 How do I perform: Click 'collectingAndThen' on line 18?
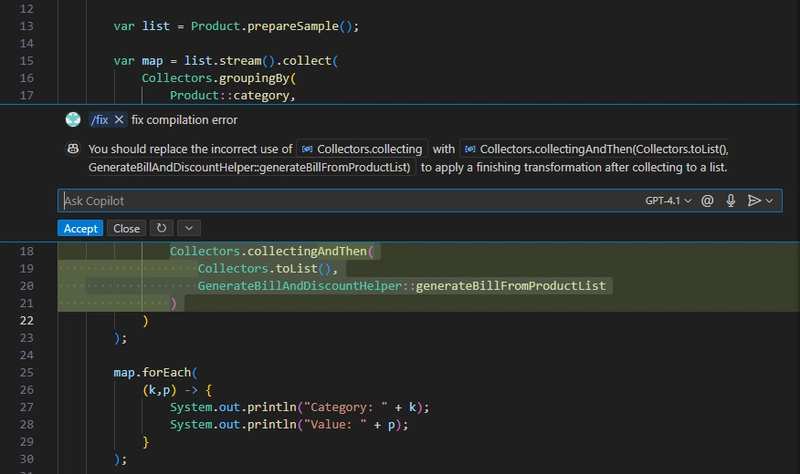point(307,251)
